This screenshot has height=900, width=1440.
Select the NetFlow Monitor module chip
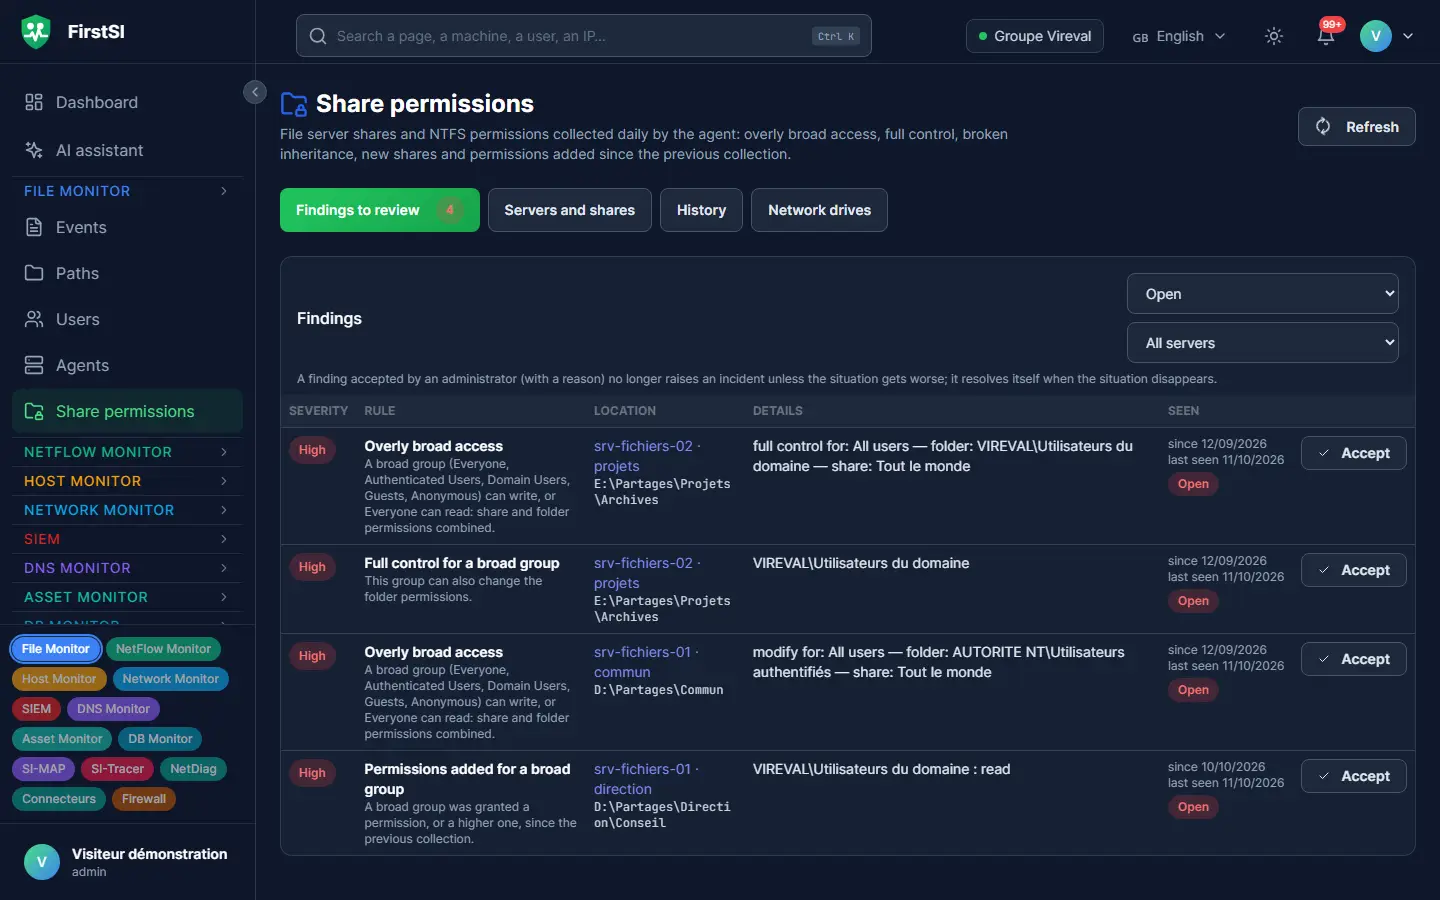coord(163,649)
